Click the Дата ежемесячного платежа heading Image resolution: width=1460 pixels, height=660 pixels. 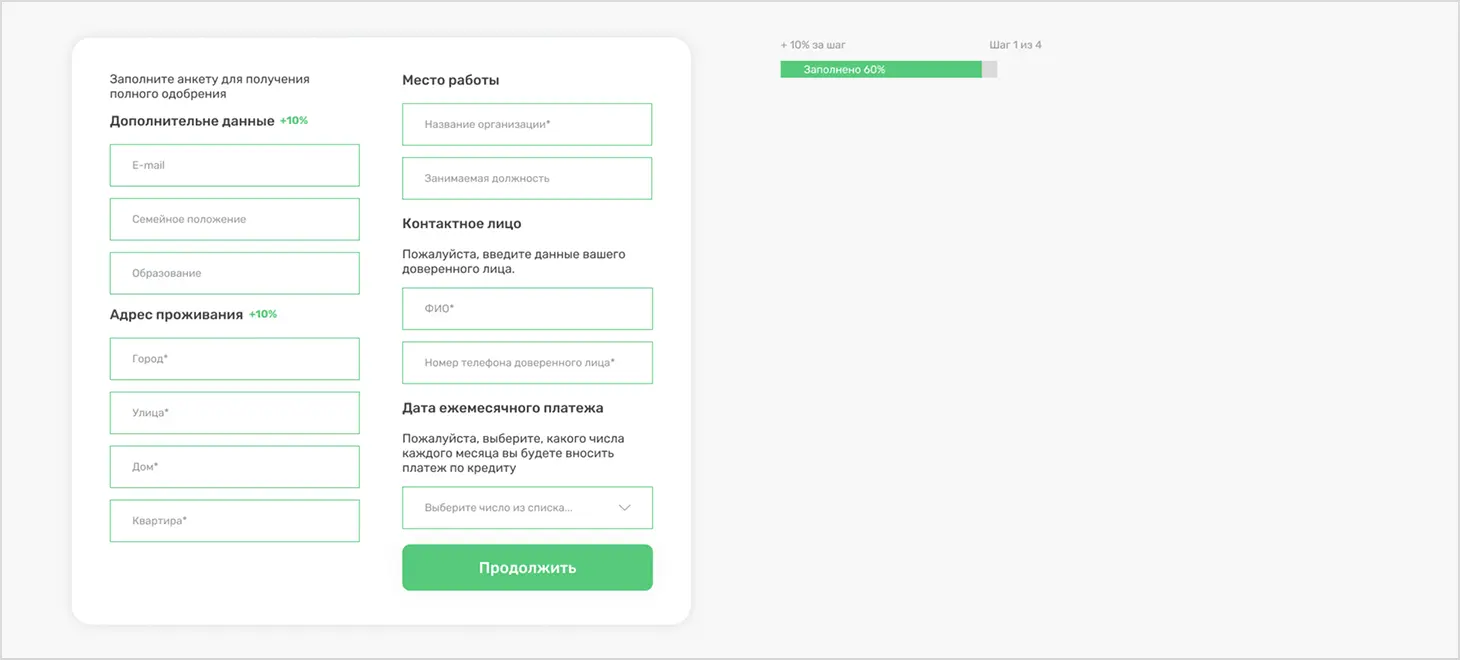[502, 408]
